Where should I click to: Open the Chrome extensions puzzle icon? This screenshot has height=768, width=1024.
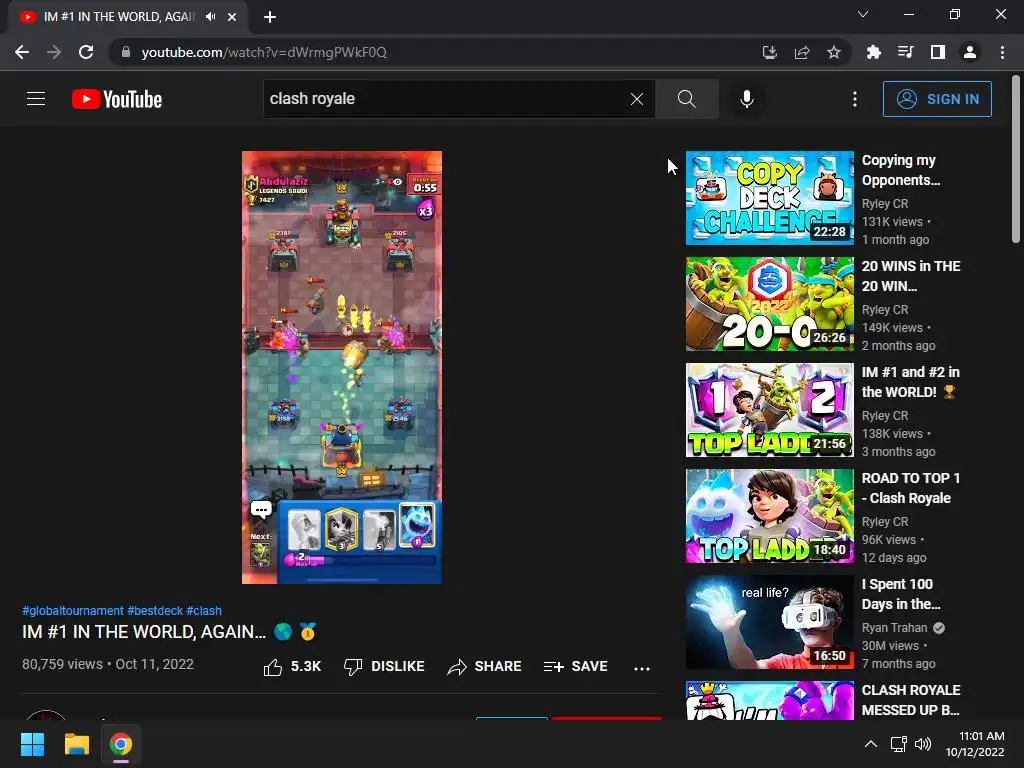[873, 52]
